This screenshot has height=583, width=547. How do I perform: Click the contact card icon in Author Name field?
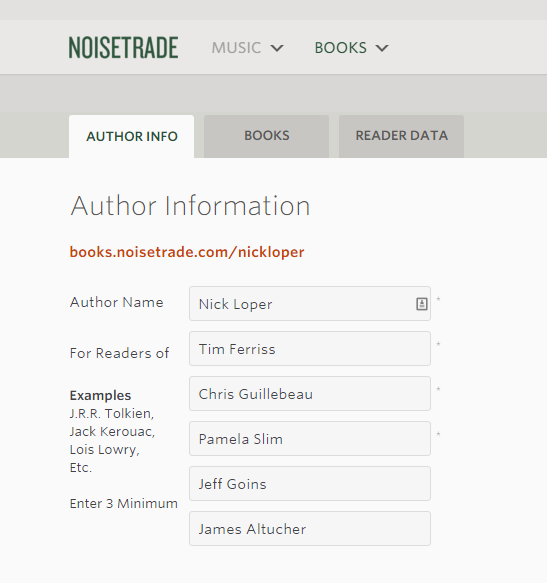[x=421, y=304]
